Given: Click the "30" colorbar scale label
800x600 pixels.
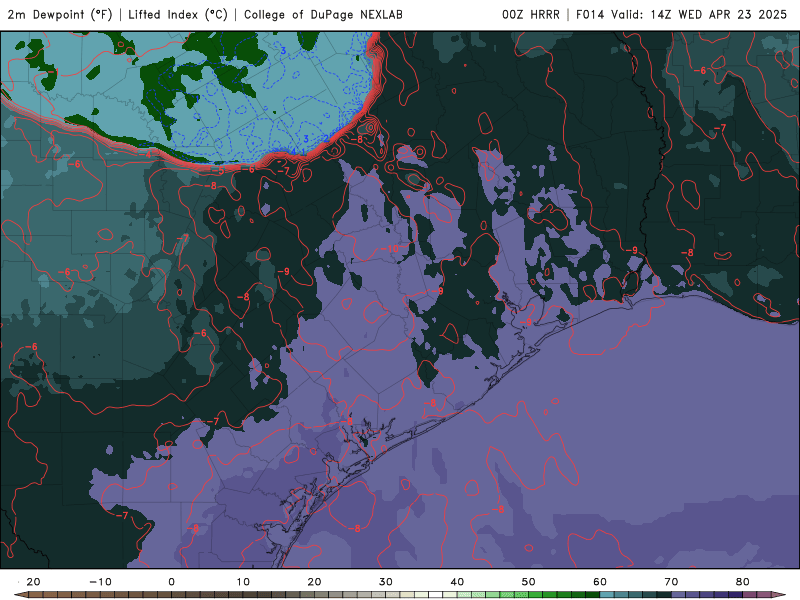Looking at the screenshot, I should [x=386, y=582].
